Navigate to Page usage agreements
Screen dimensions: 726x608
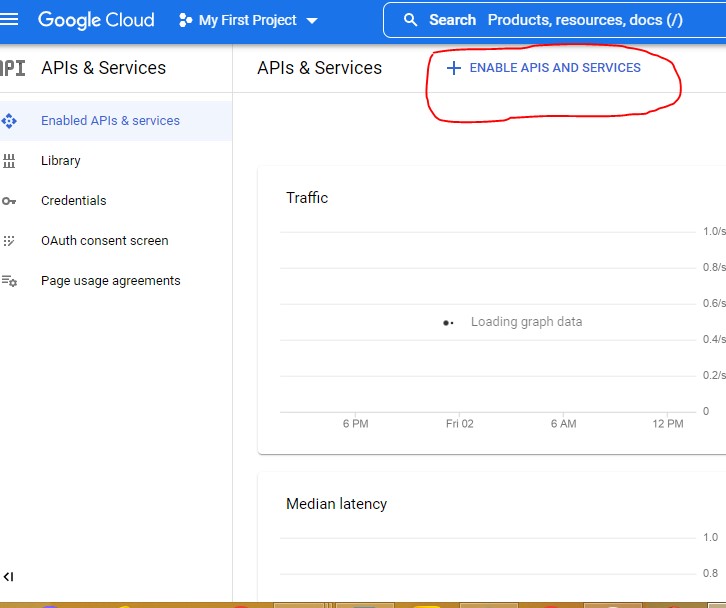[110, 281]
